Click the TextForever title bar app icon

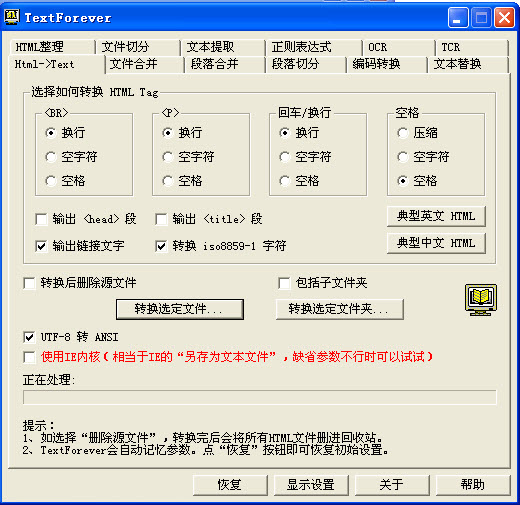(12, 17)
